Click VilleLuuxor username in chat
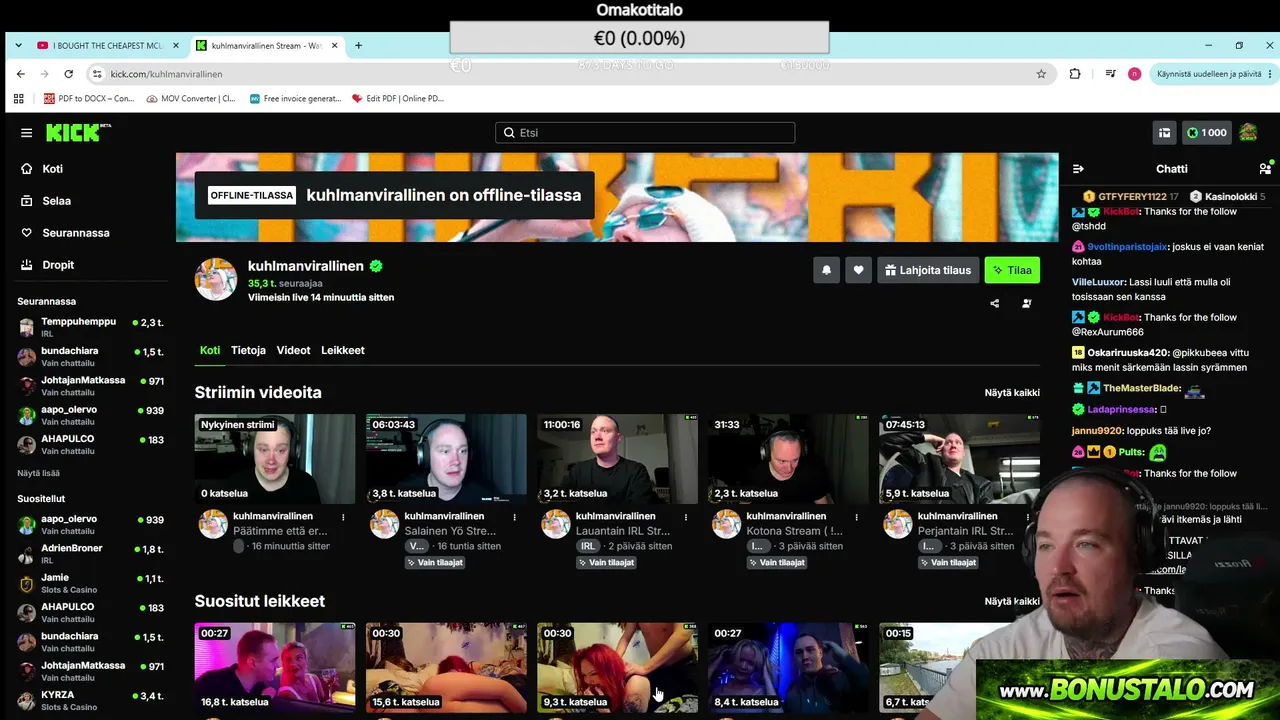The height and width of the screenshot is (720, 1280). (1099, 282)
